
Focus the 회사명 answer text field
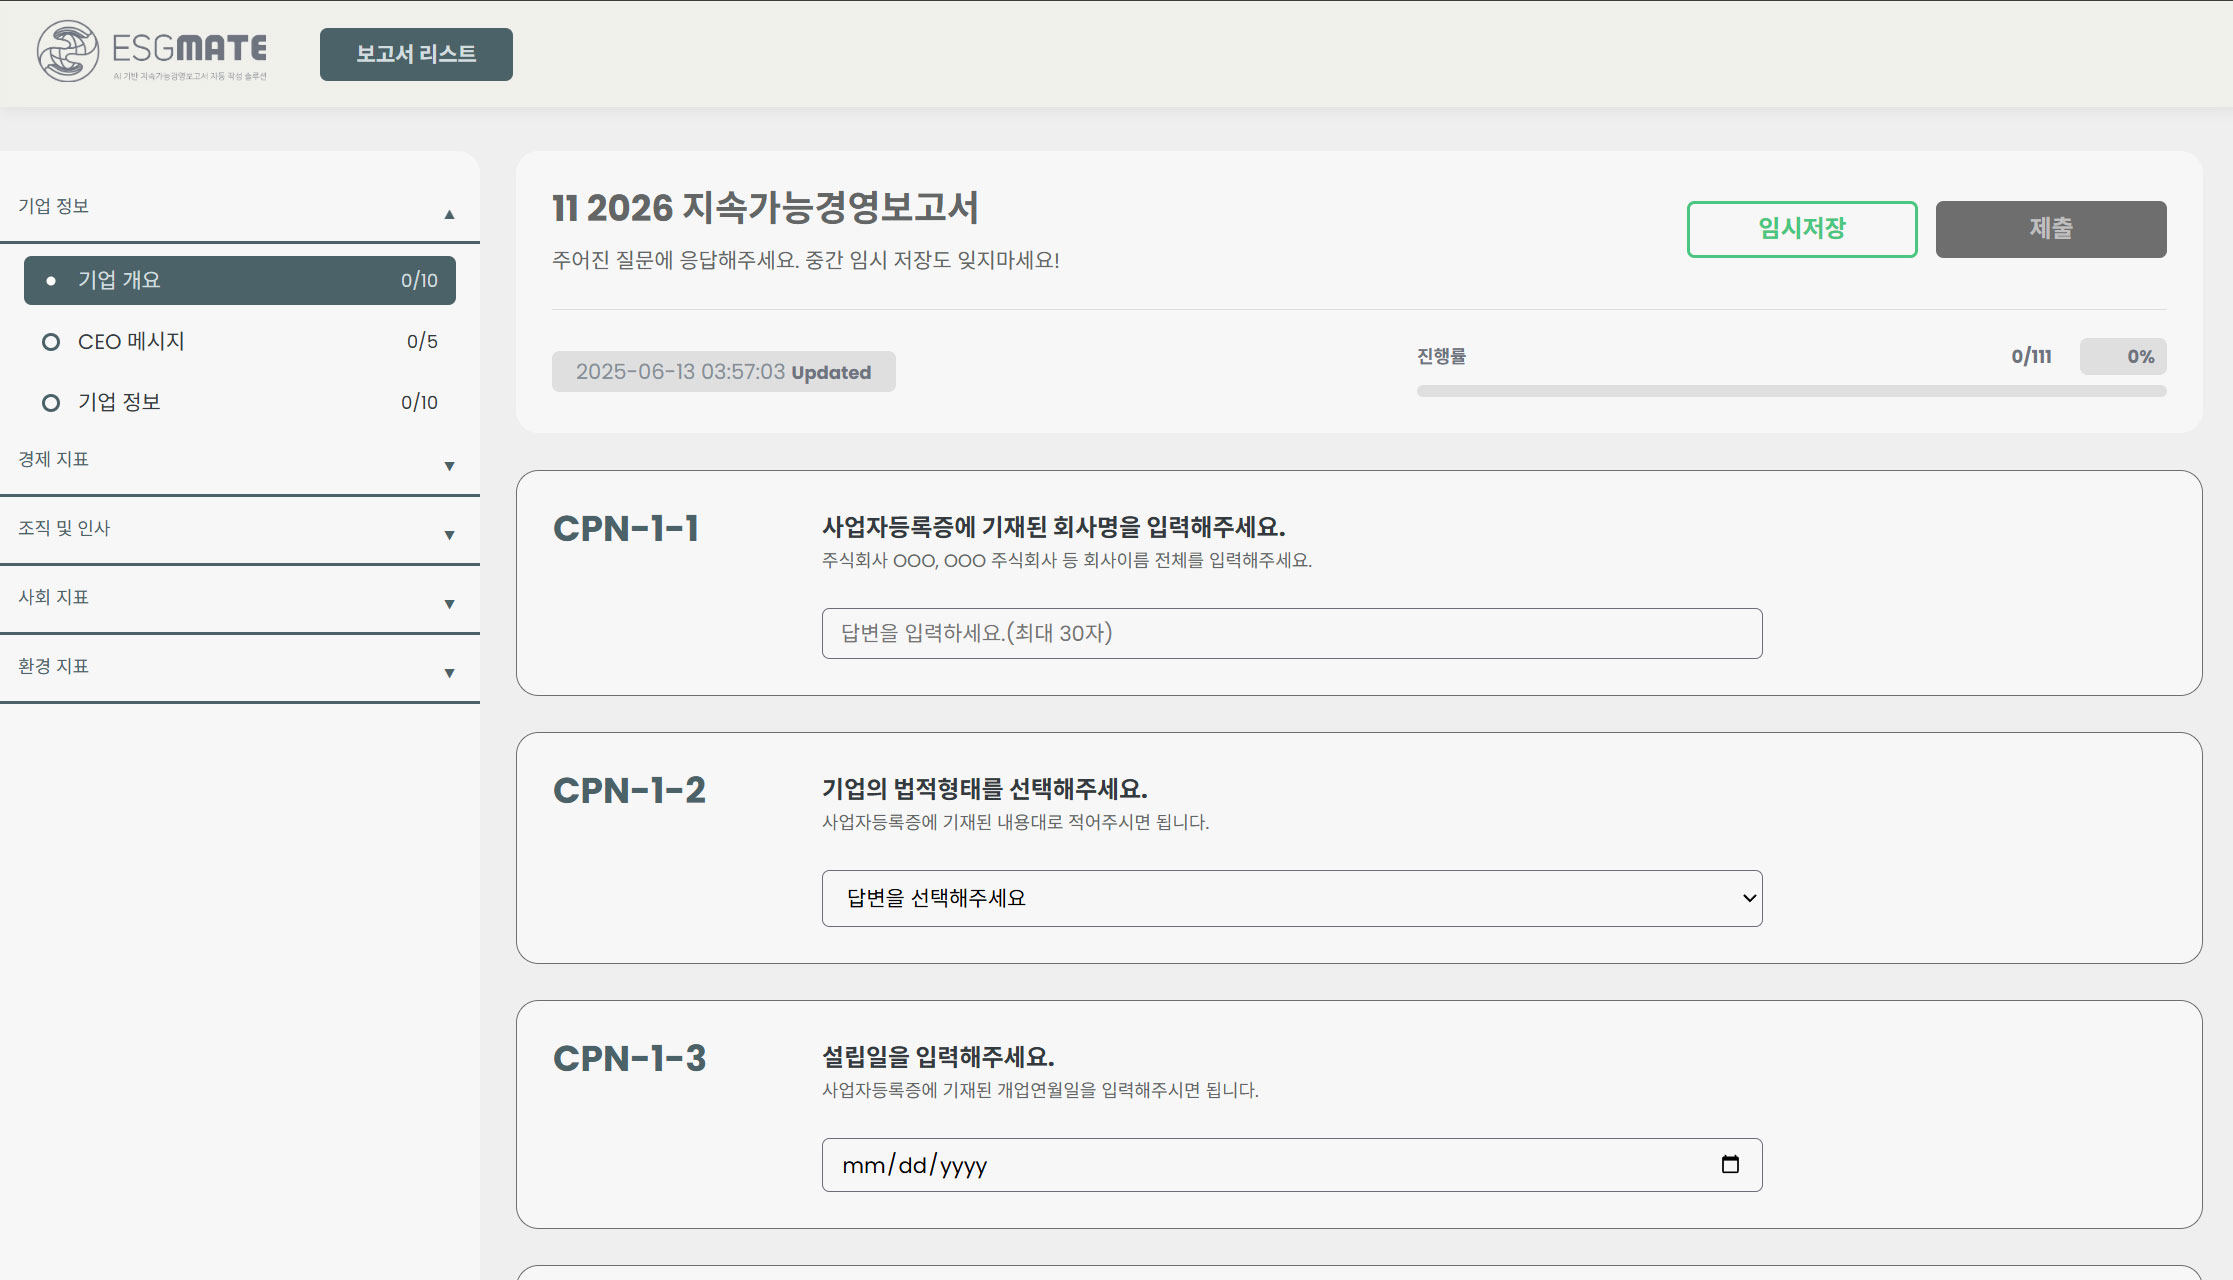pyautogui.click(x=1291, y=633)
